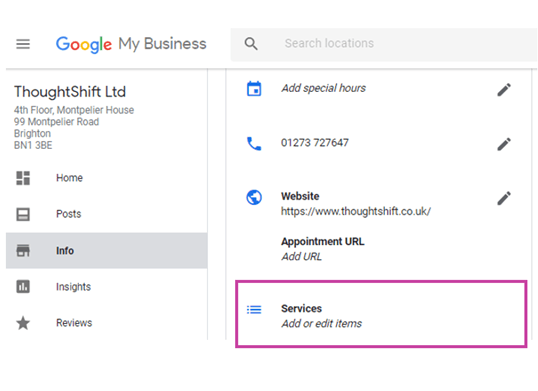
Task: Click the search magnifier icon
Action: click(251, 44)
